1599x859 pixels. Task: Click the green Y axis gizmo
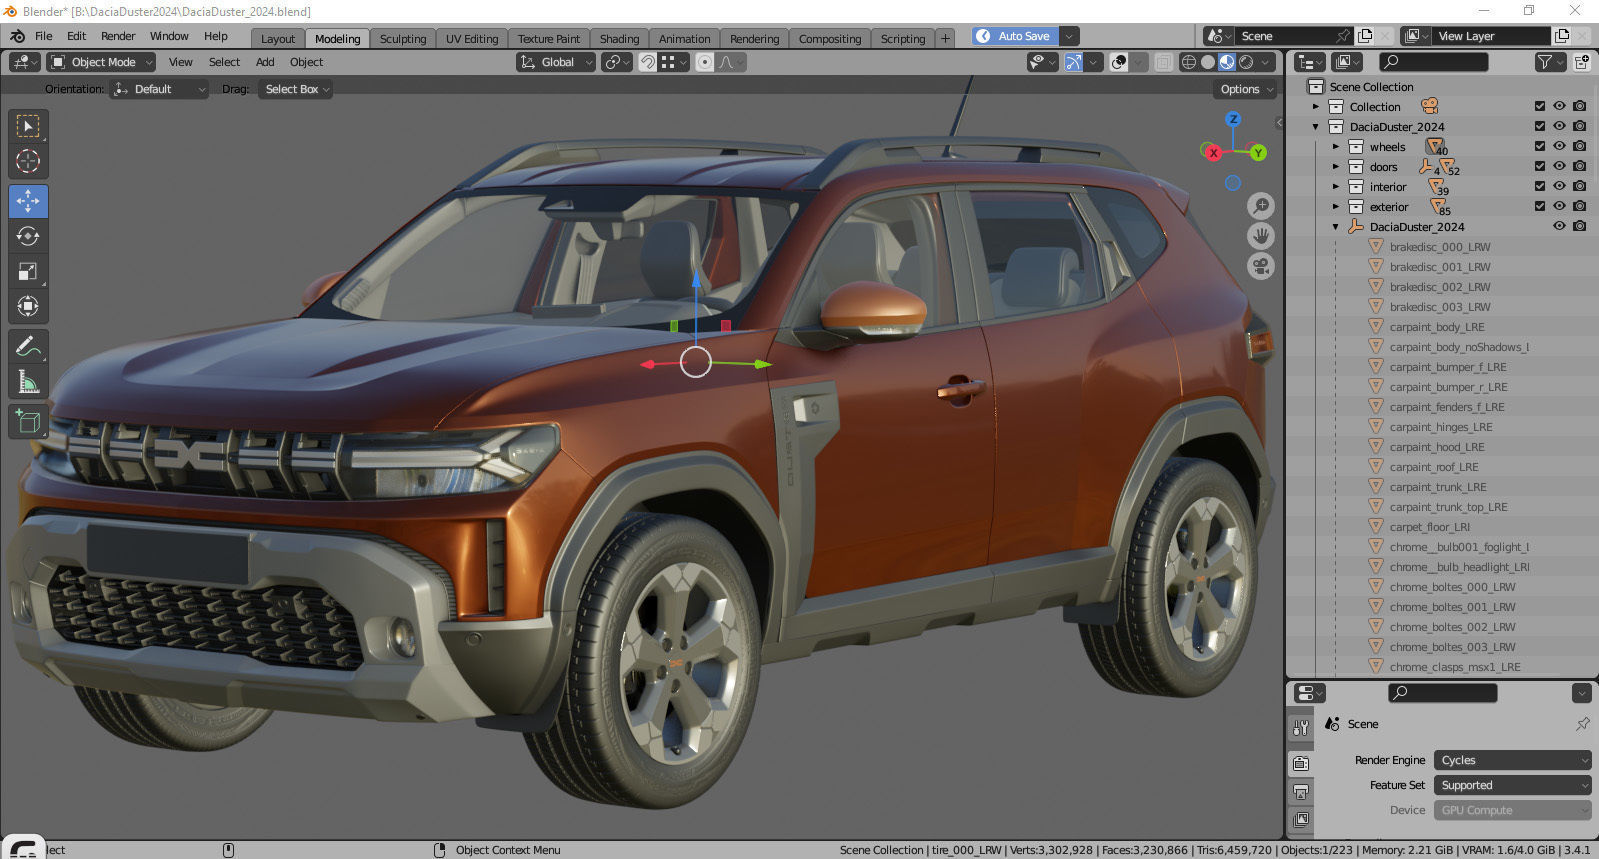coord(1258,153)
